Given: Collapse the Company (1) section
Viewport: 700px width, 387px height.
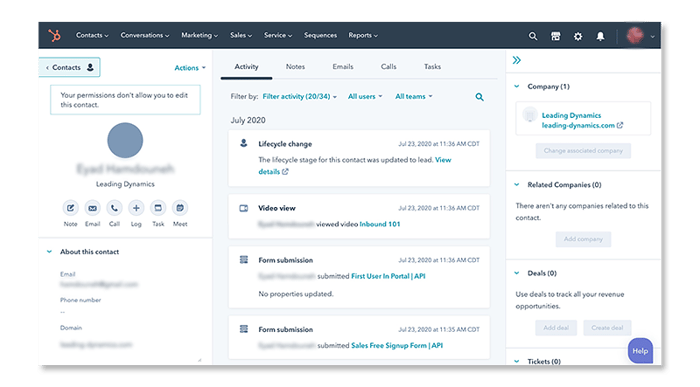Looking at the screenshot, I should click(517, 87).
